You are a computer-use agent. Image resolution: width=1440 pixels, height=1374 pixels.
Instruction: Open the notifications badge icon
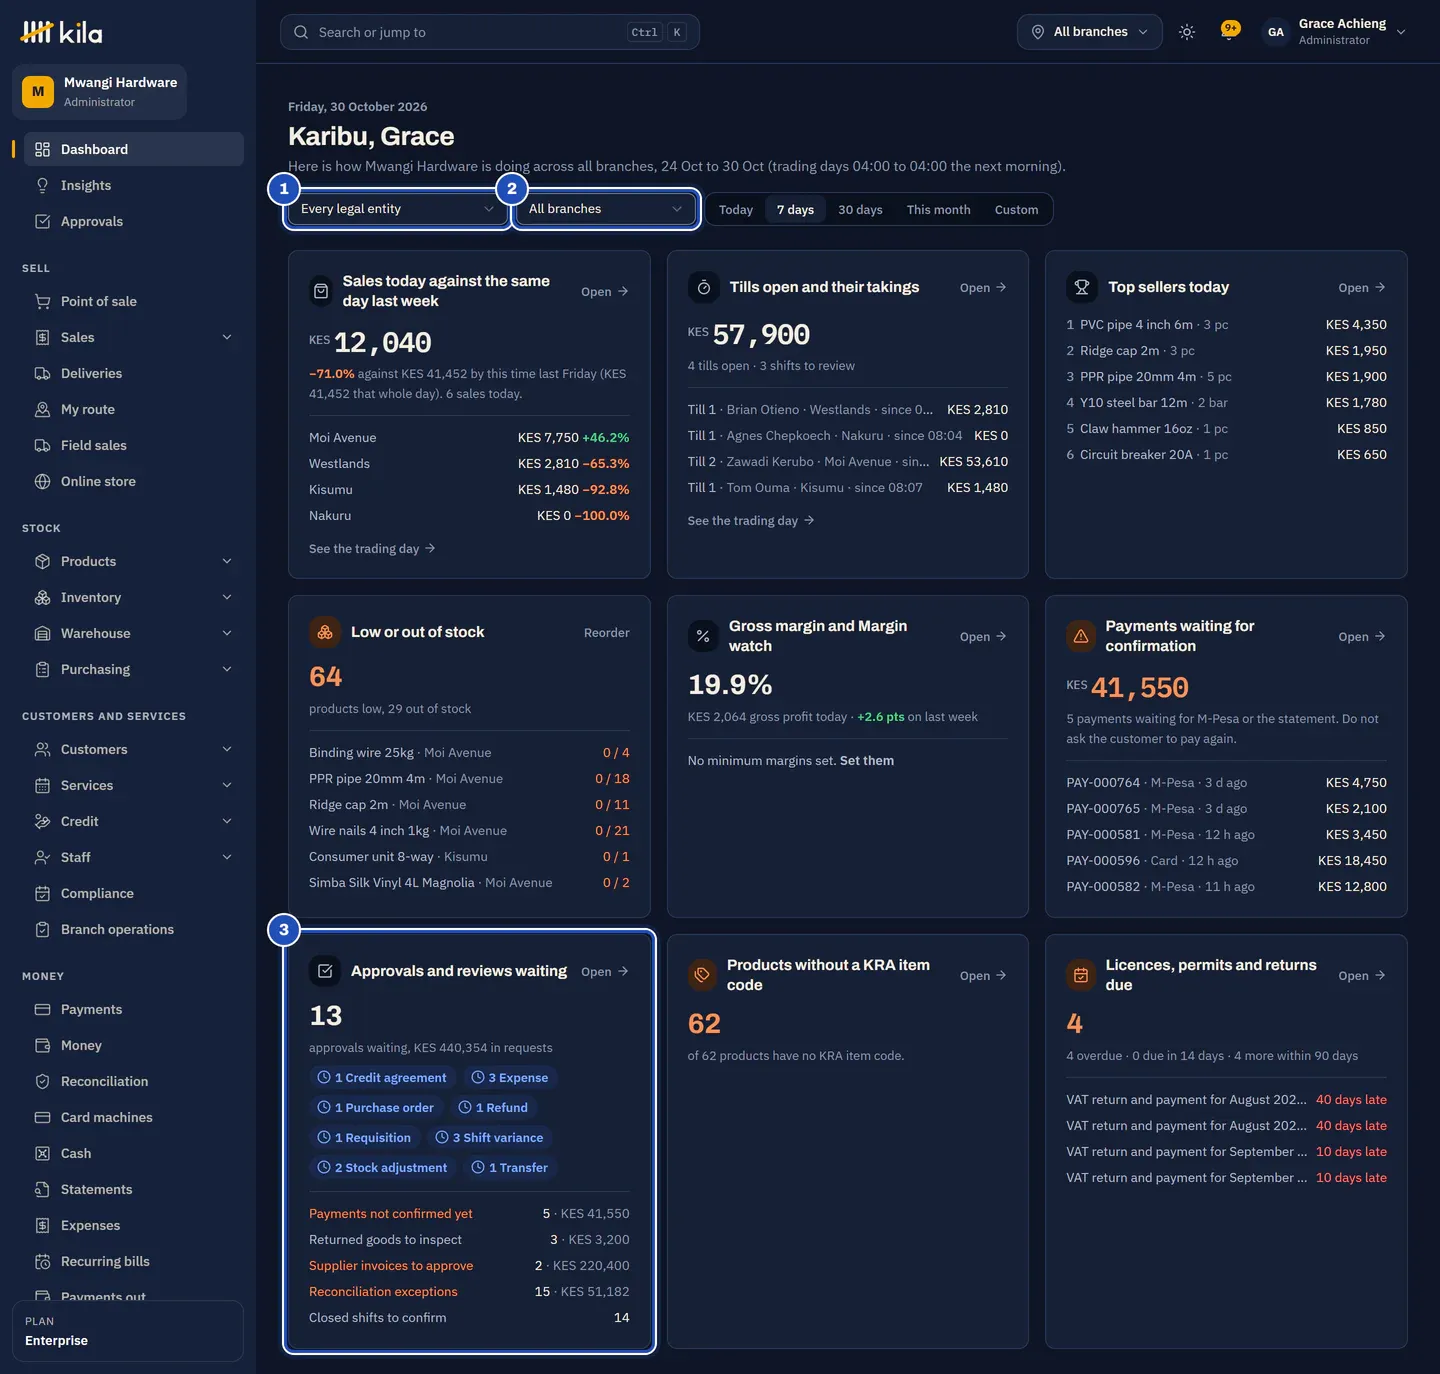(1229, 31)
